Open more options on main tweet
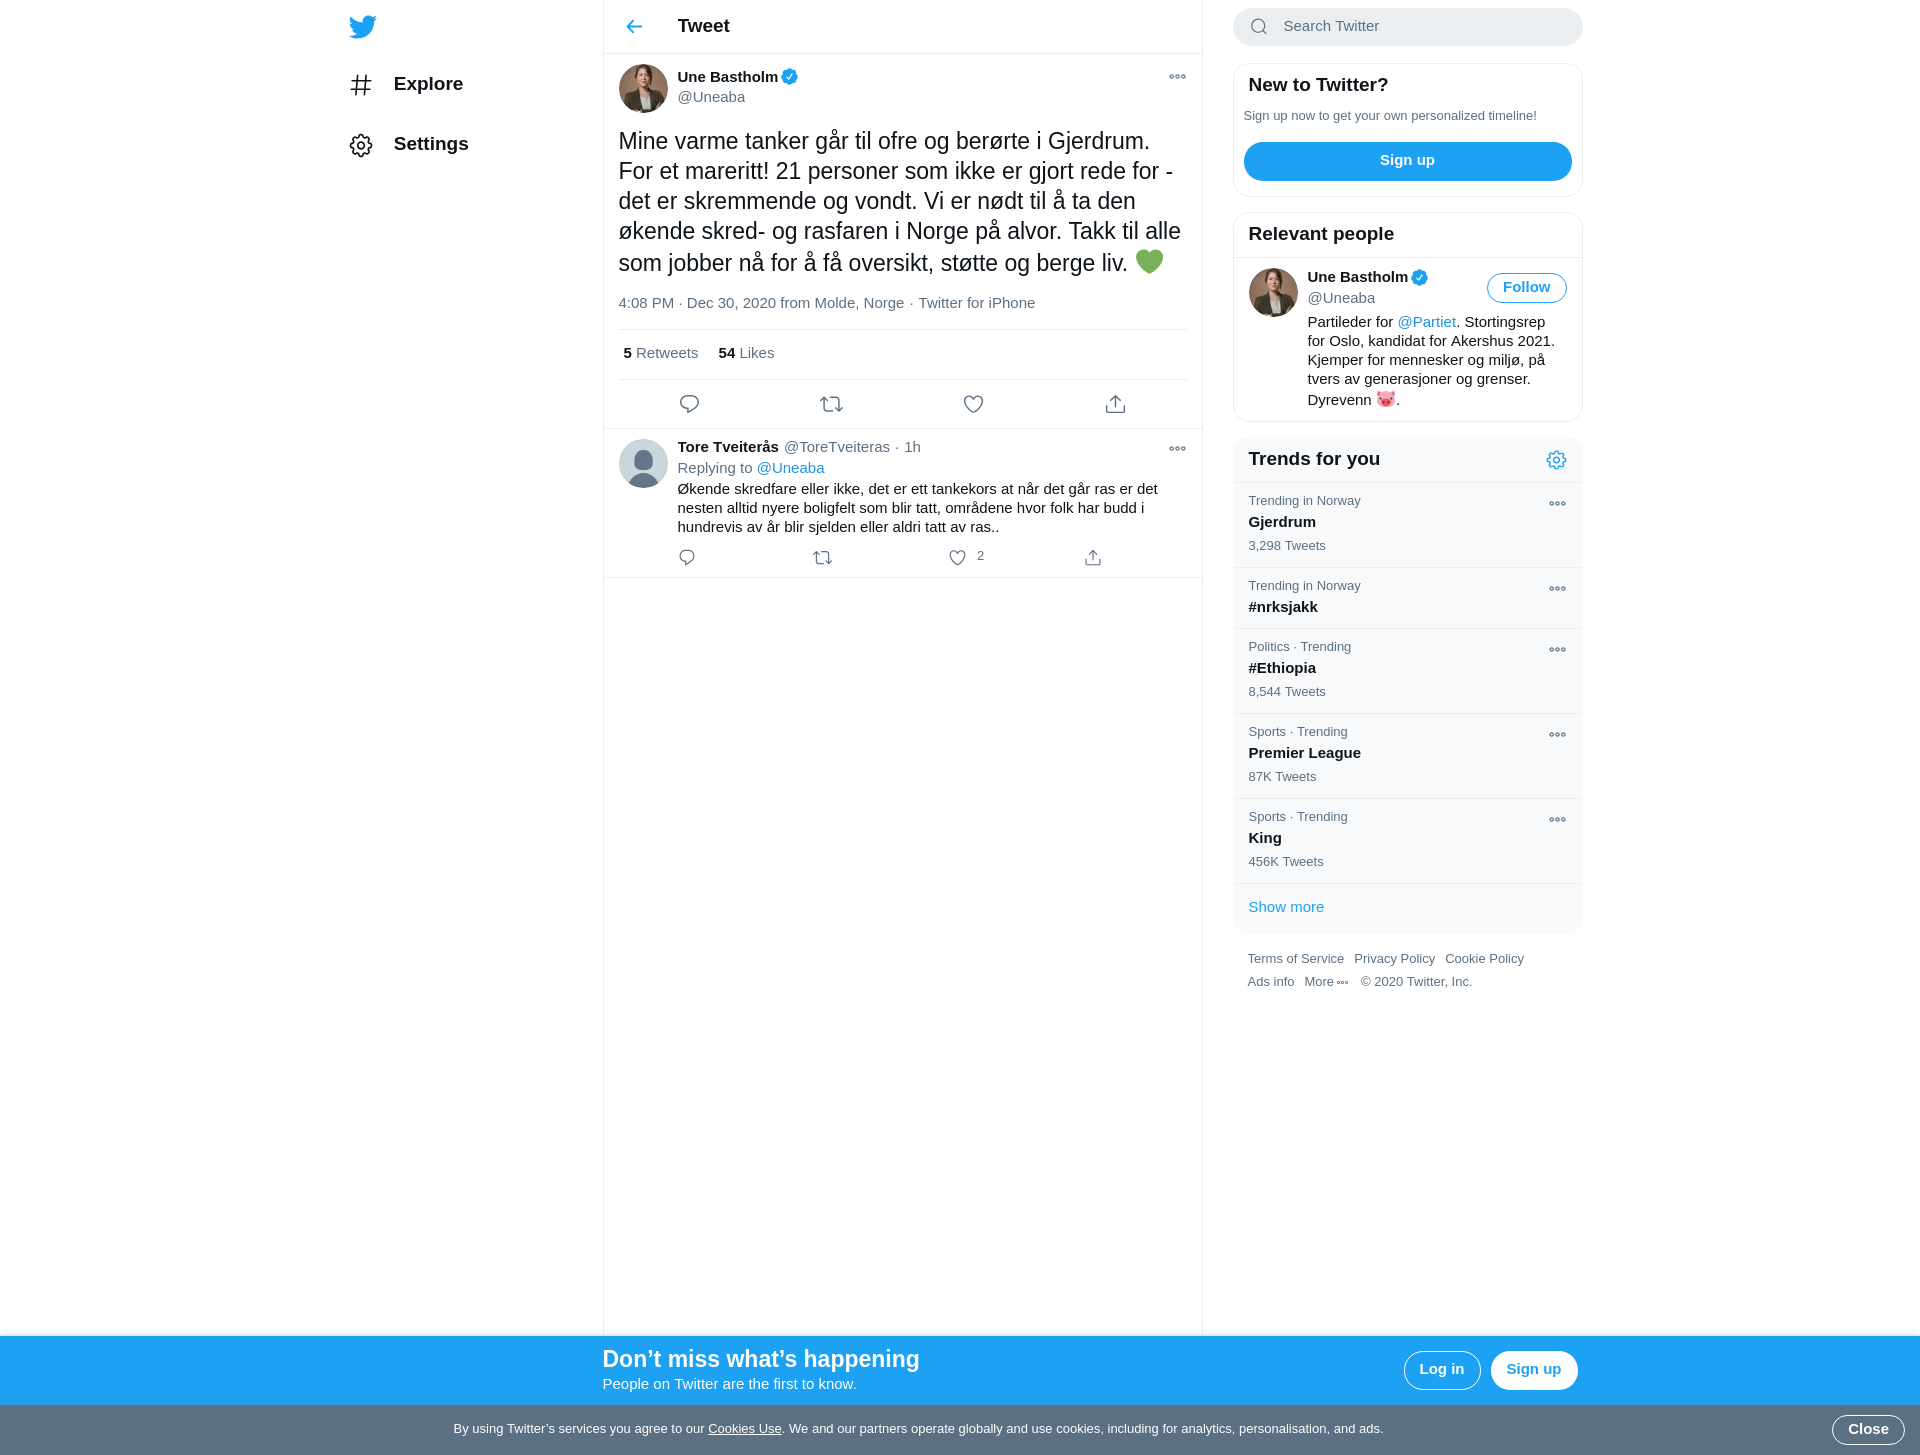Screen dimensions: 1920x1455 1177,77
